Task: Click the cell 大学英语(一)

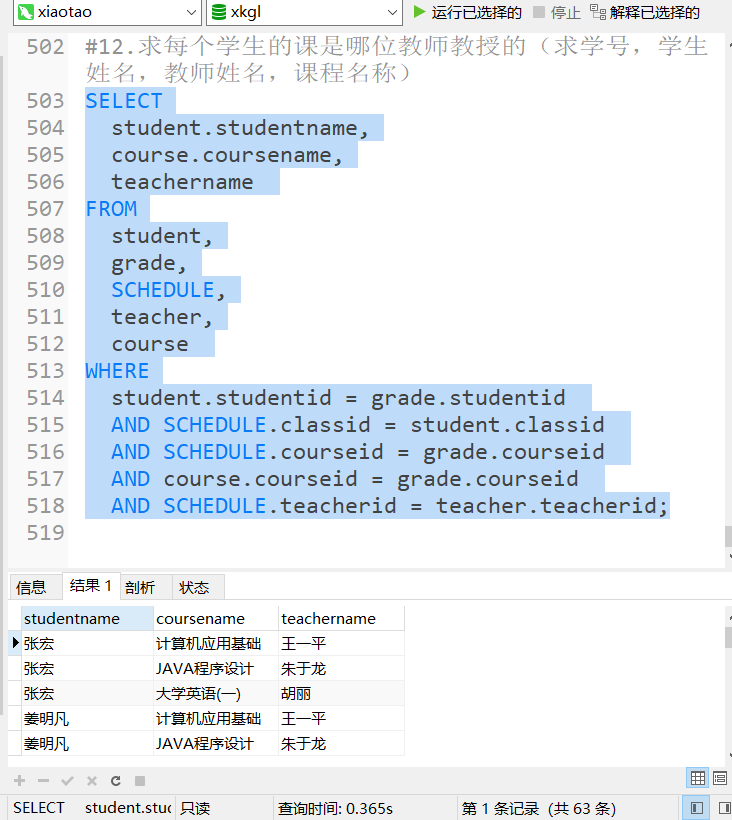Action: click(x=216, y=694)
